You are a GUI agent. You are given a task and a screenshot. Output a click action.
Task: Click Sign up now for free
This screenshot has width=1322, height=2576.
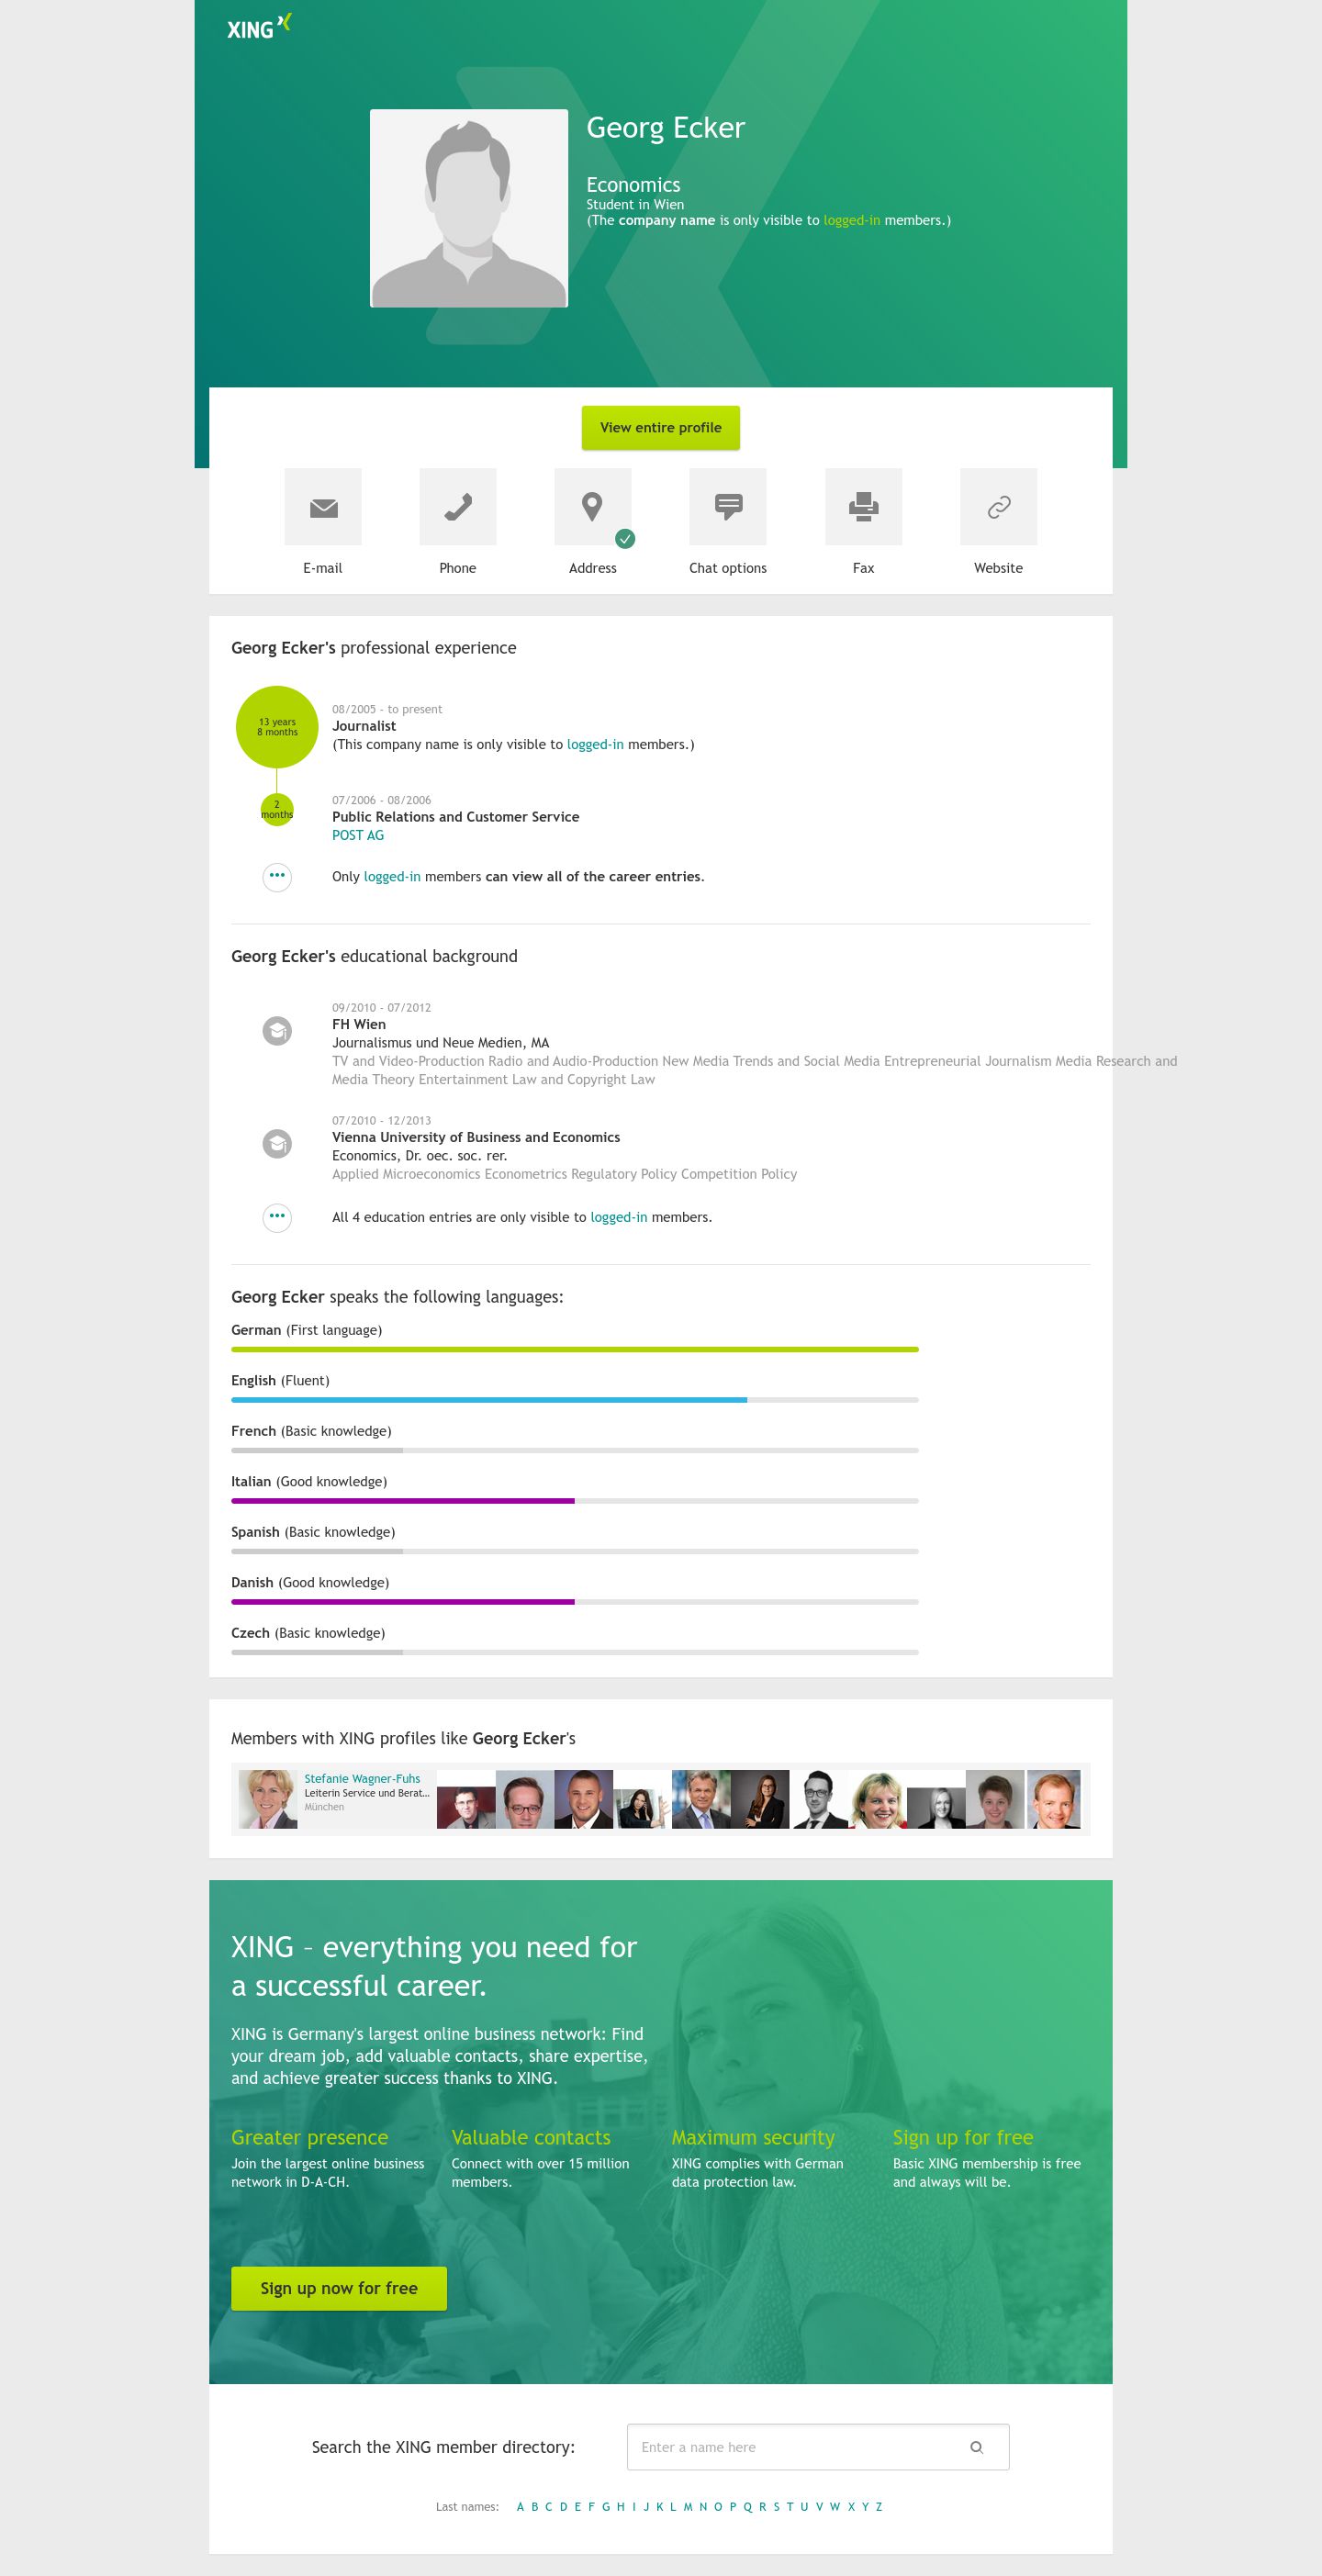(339, 2289)
